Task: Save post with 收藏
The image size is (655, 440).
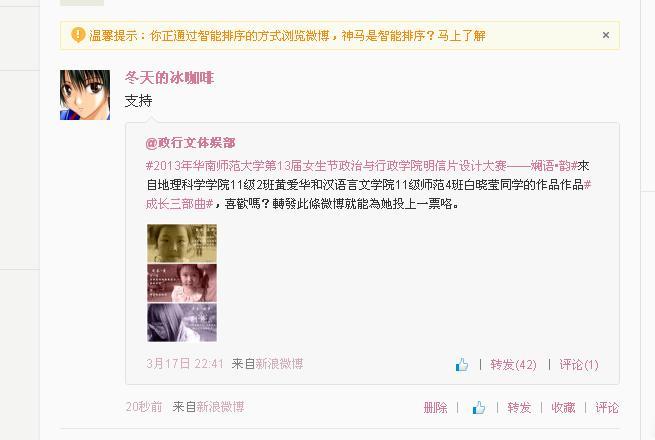Action: coord(563,407)
